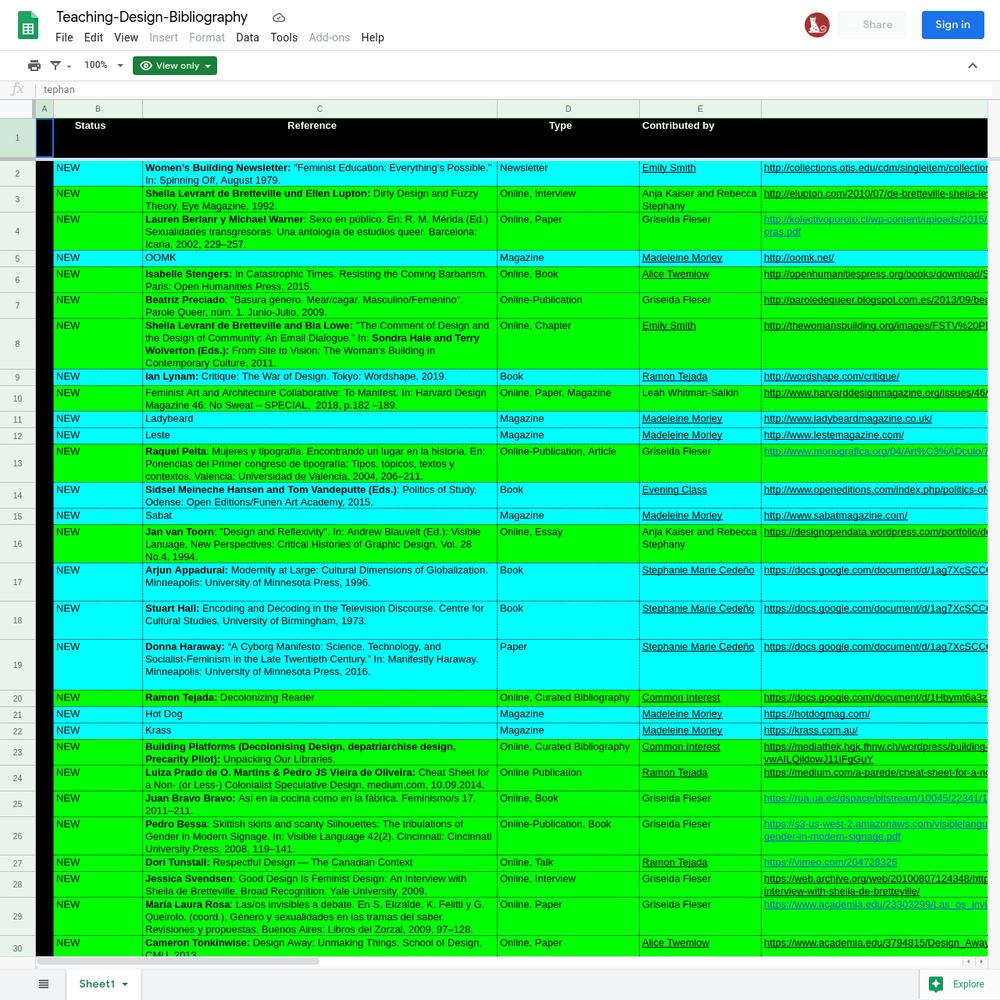Select the Type header cell

(568, 138)
